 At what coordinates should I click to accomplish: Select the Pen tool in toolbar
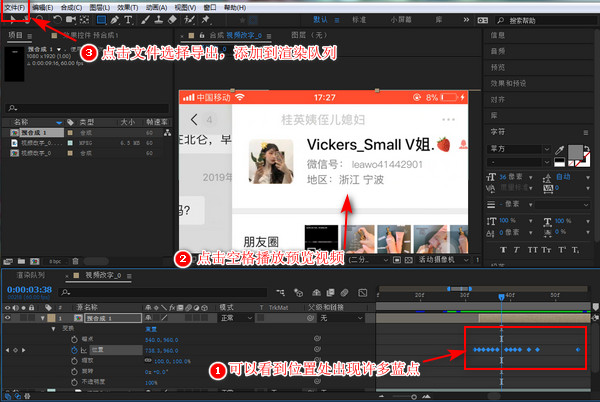click(115, 19)
